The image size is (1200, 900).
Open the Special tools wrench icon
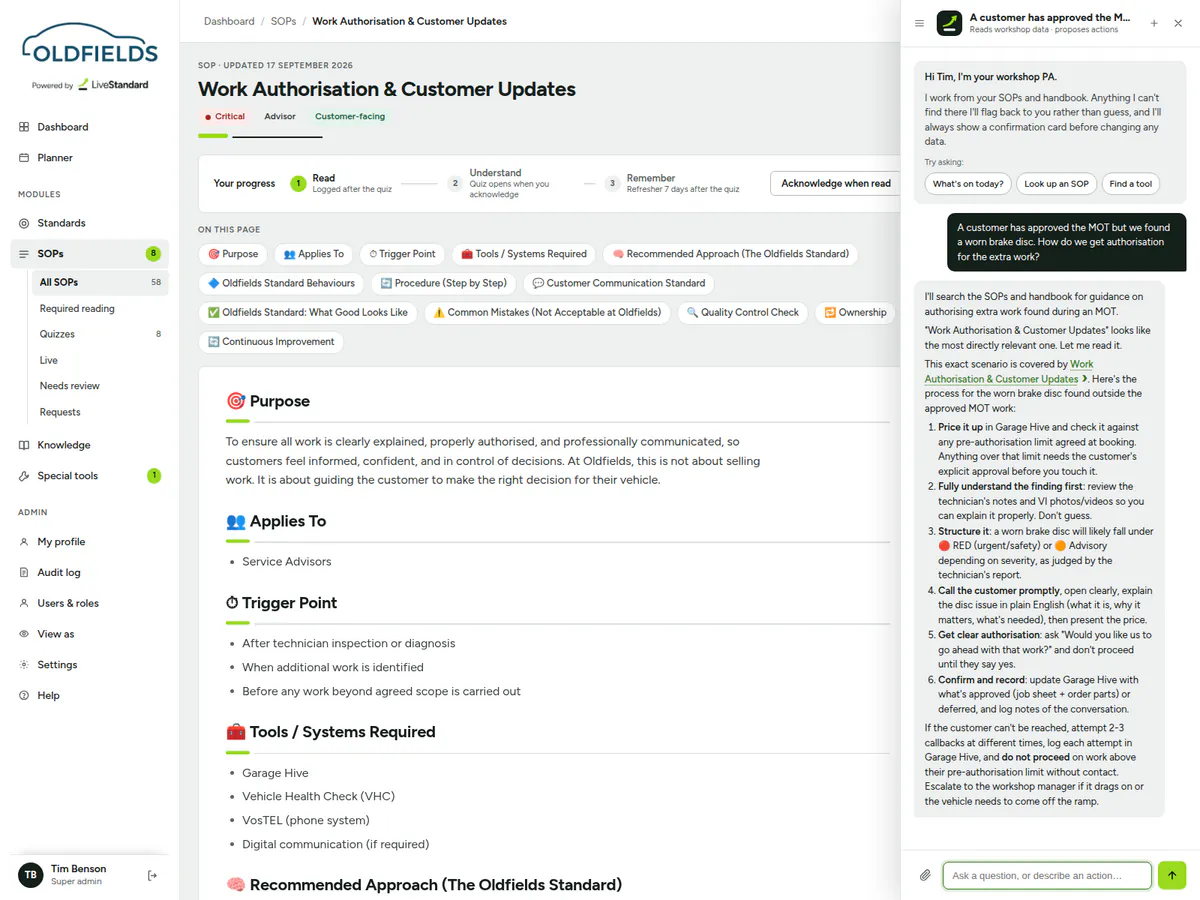tap(24, 476)
